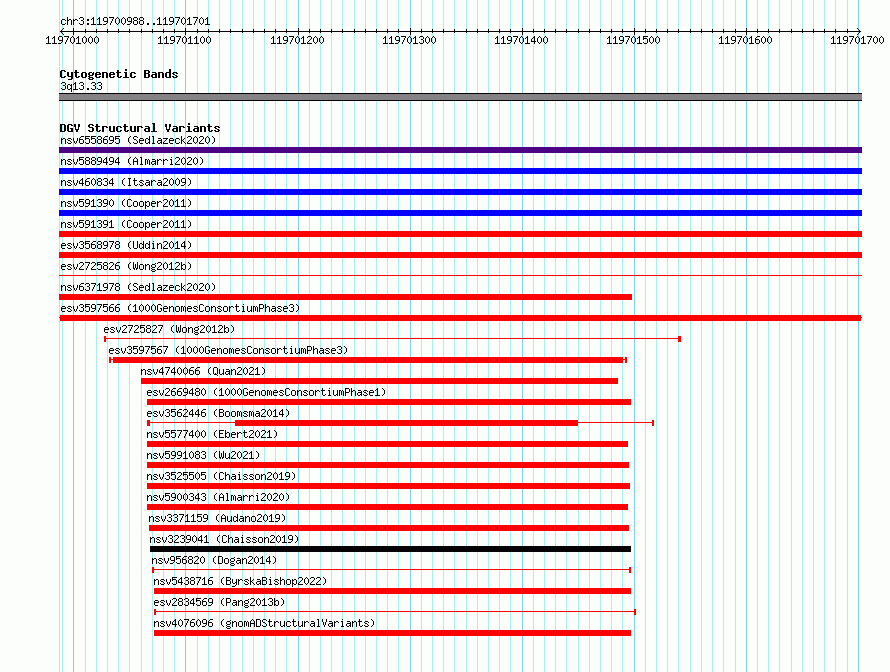Click the thin red line under esv2725826
The height and width of the screenshot is (672, 890).
click(x=460, y=276)
